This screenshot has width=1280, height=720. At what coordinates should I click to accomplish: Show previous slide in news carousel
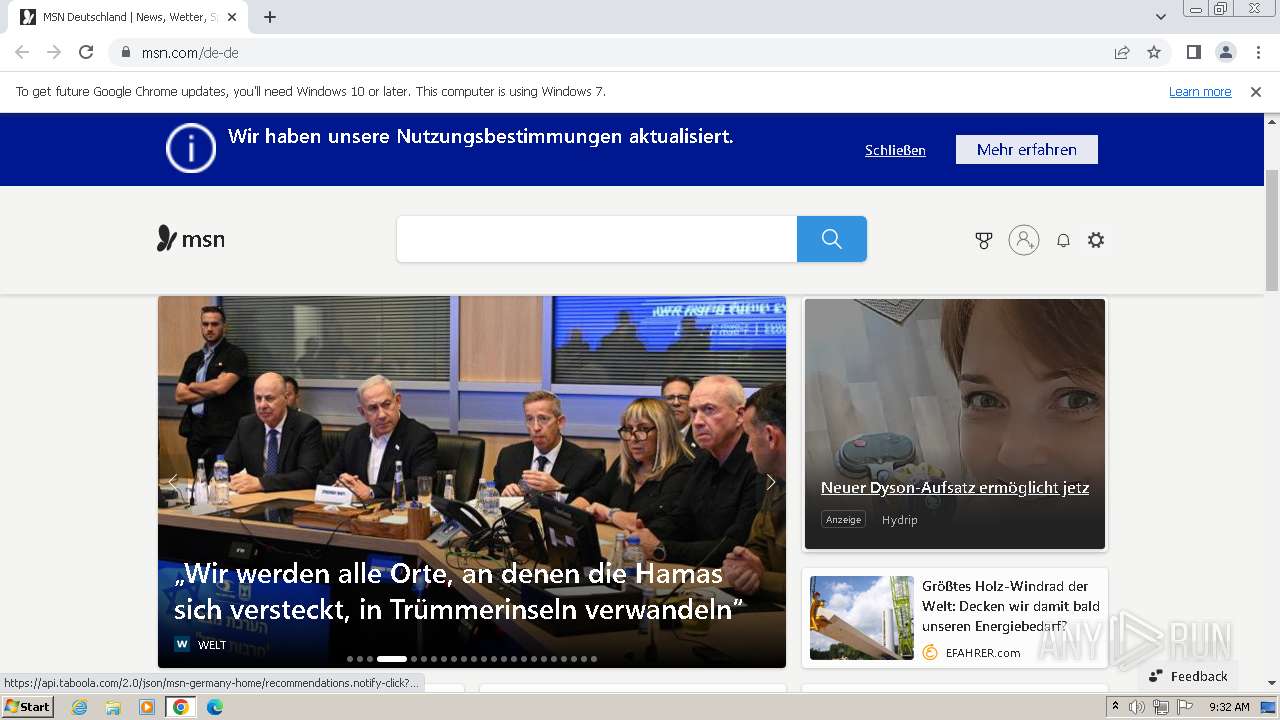click(173, 482)
